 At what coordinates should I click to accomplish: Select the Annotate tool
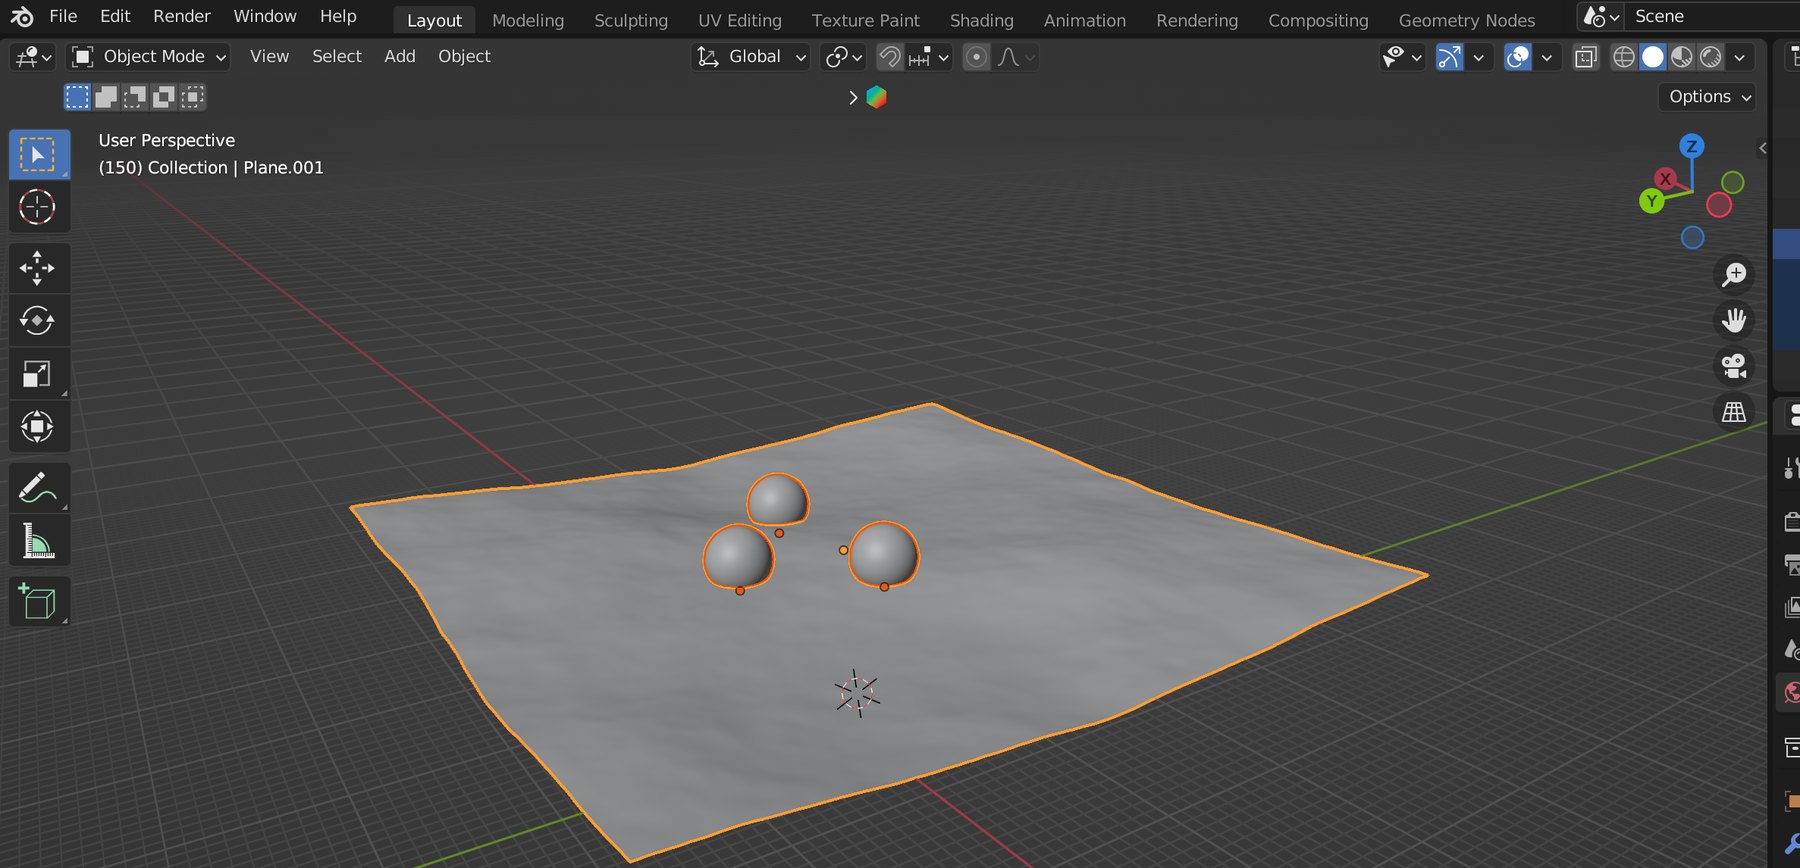coord(39,489)
